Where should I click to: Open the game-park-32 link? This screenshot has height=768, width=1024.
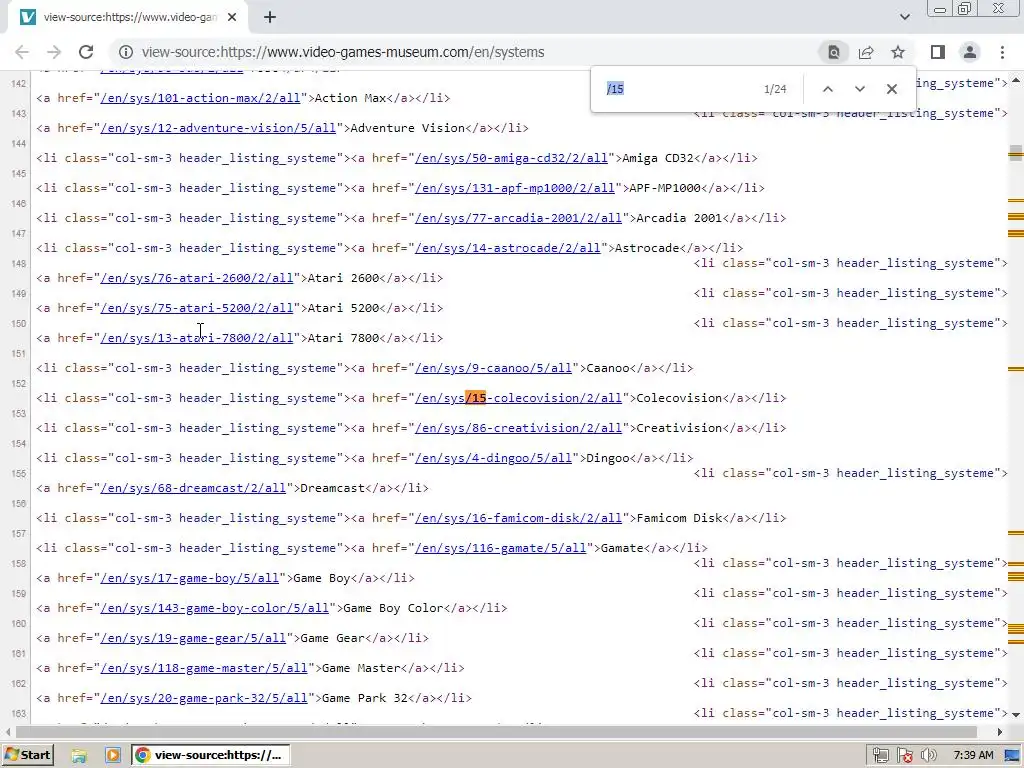click(x=204, y=699)
